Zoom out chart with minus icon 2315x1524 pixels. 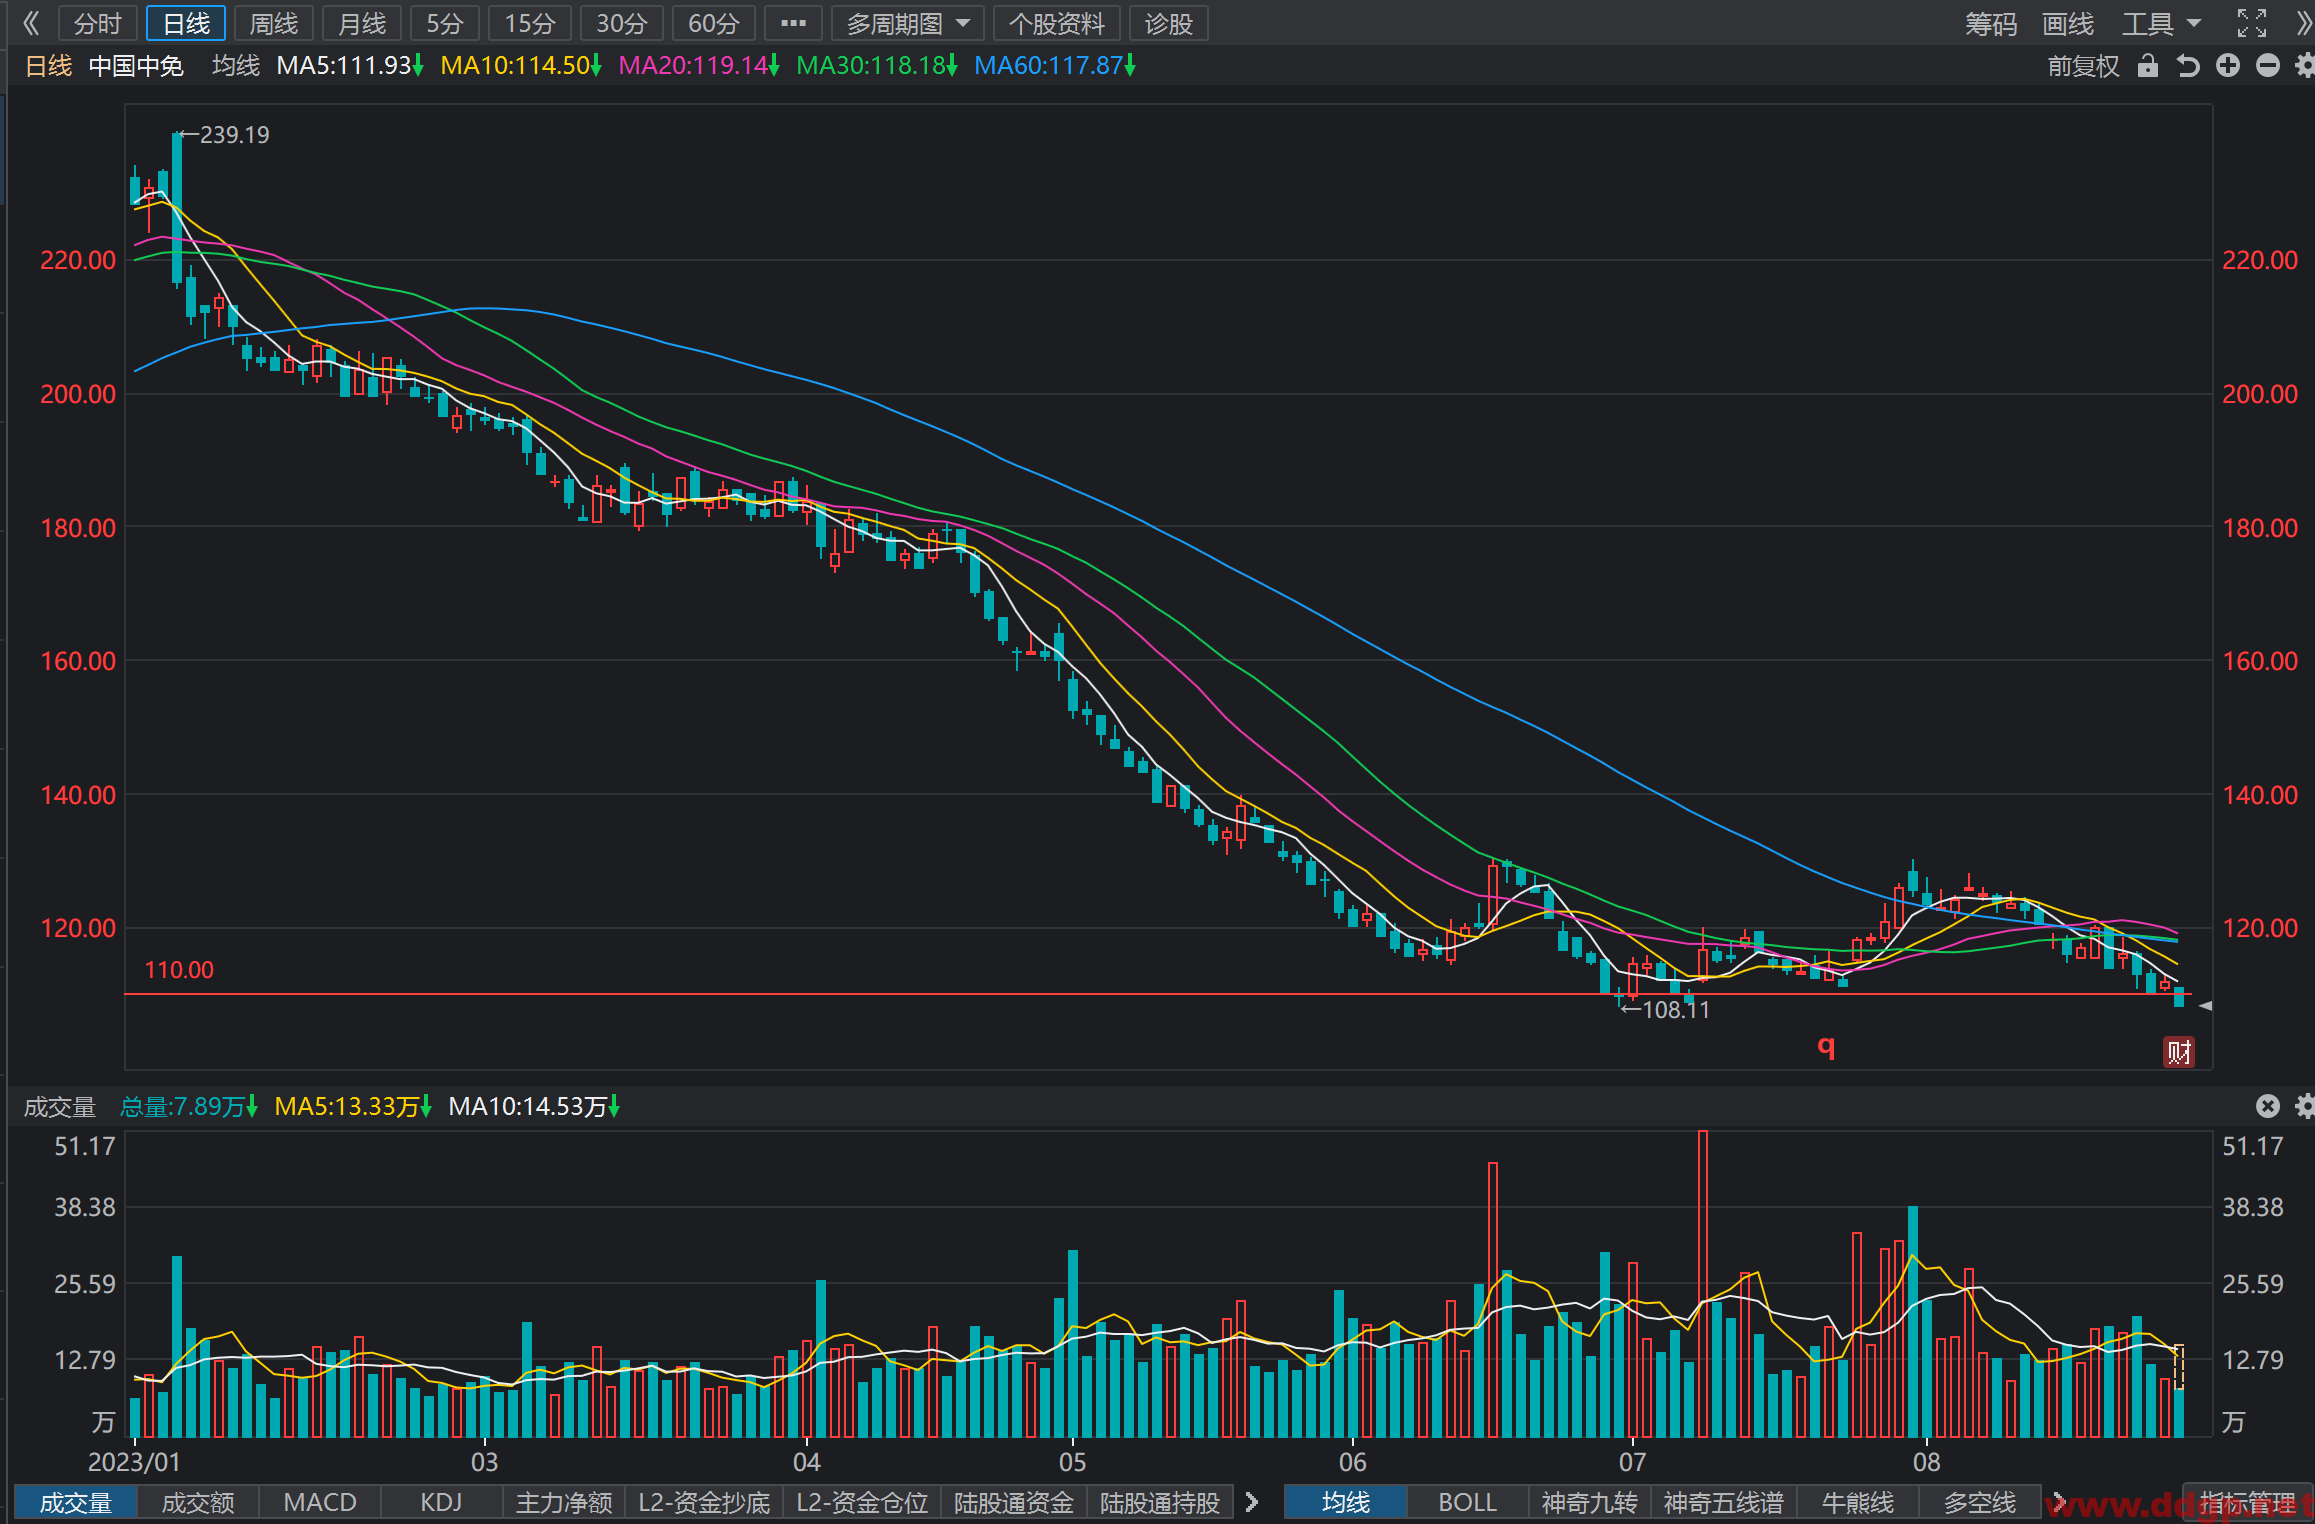tap(2268, 66)
